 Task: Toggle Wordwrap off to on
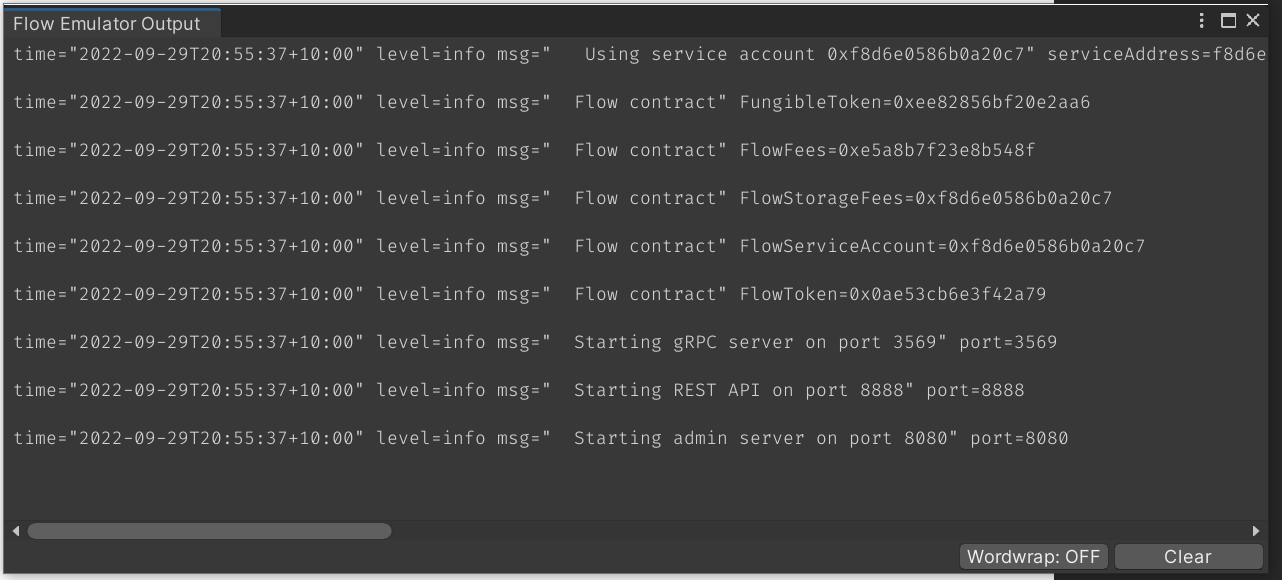[x=1033, y=556]
